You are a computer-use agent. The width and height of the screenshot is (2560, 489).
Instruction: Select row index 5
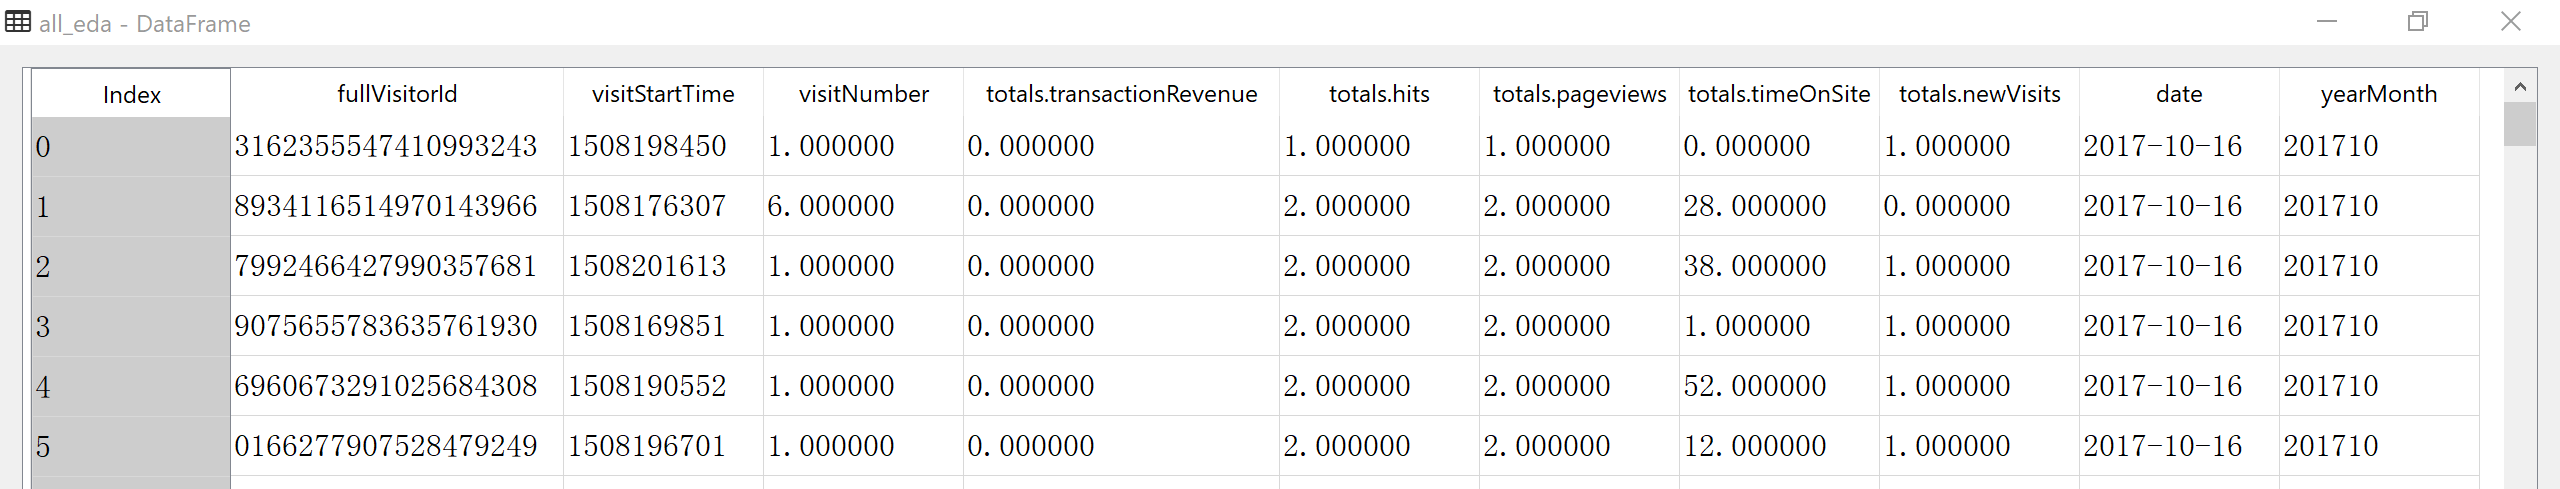(x=131, y=446)
